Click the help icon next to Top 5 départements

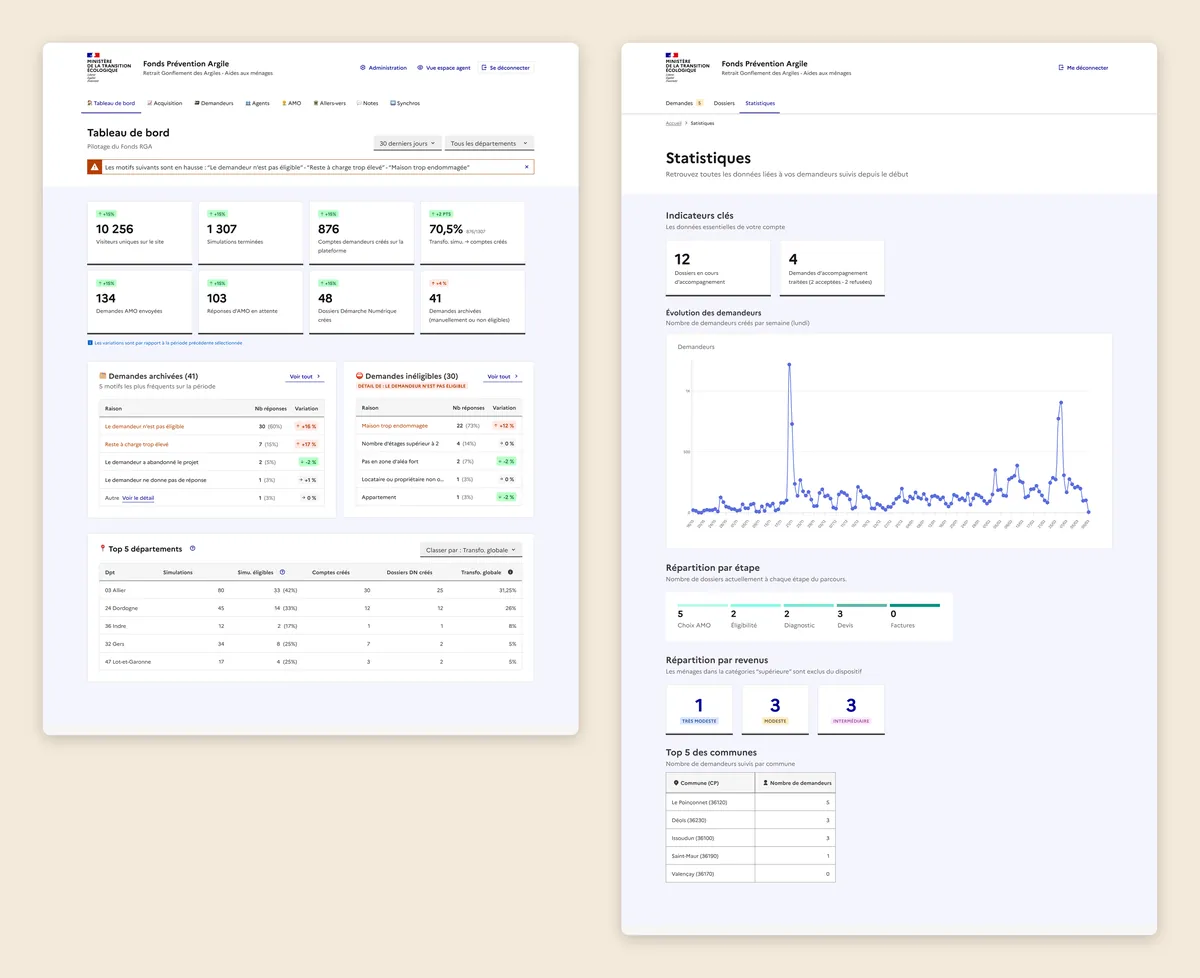tap(192, 548)
